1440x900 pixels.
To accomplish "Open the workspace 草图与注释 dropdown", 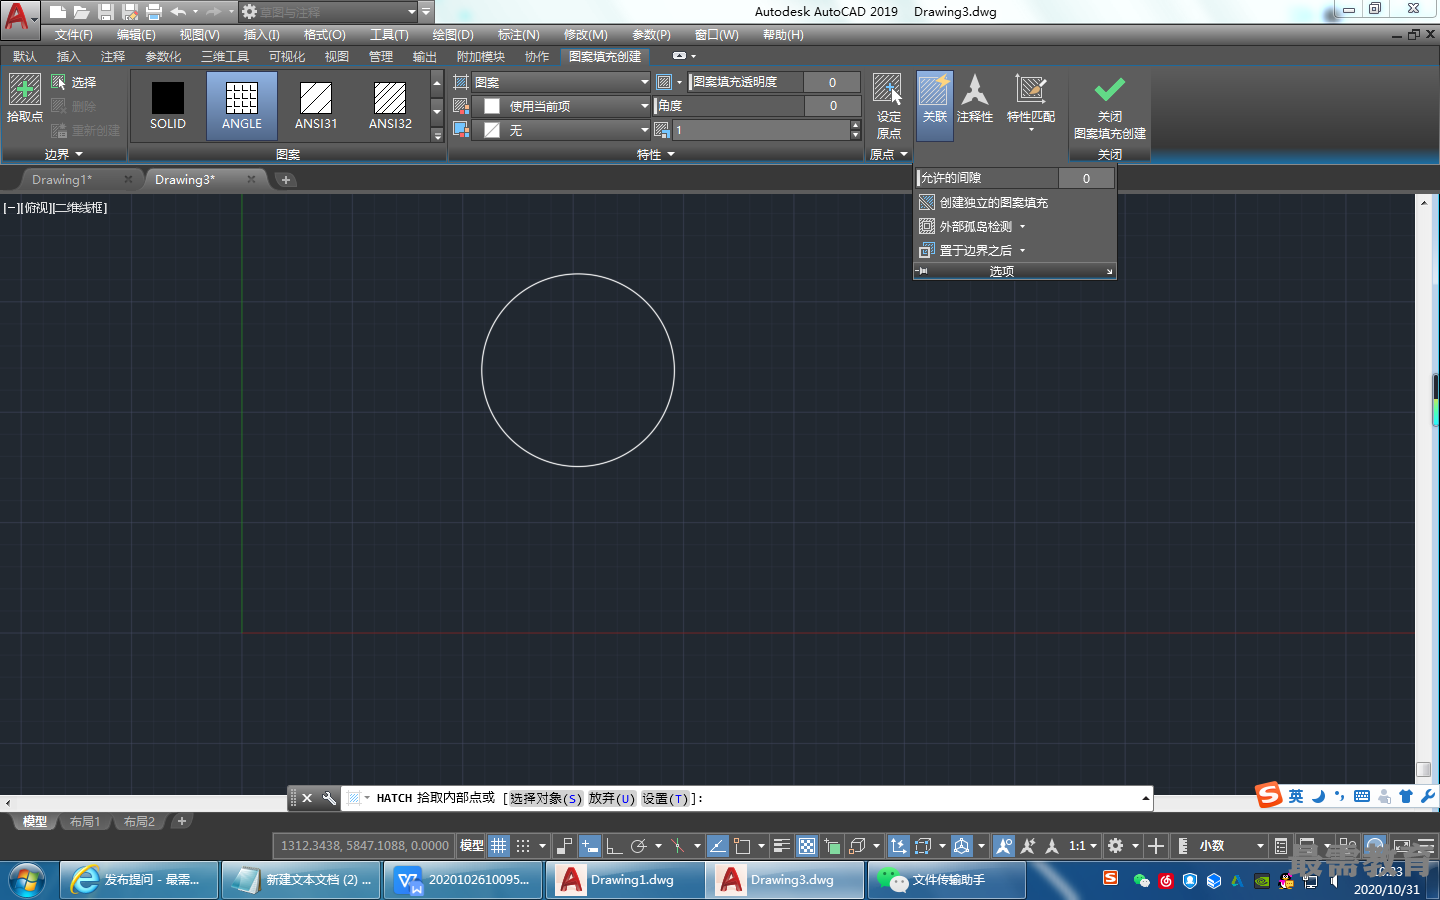I will coord(327,12).
